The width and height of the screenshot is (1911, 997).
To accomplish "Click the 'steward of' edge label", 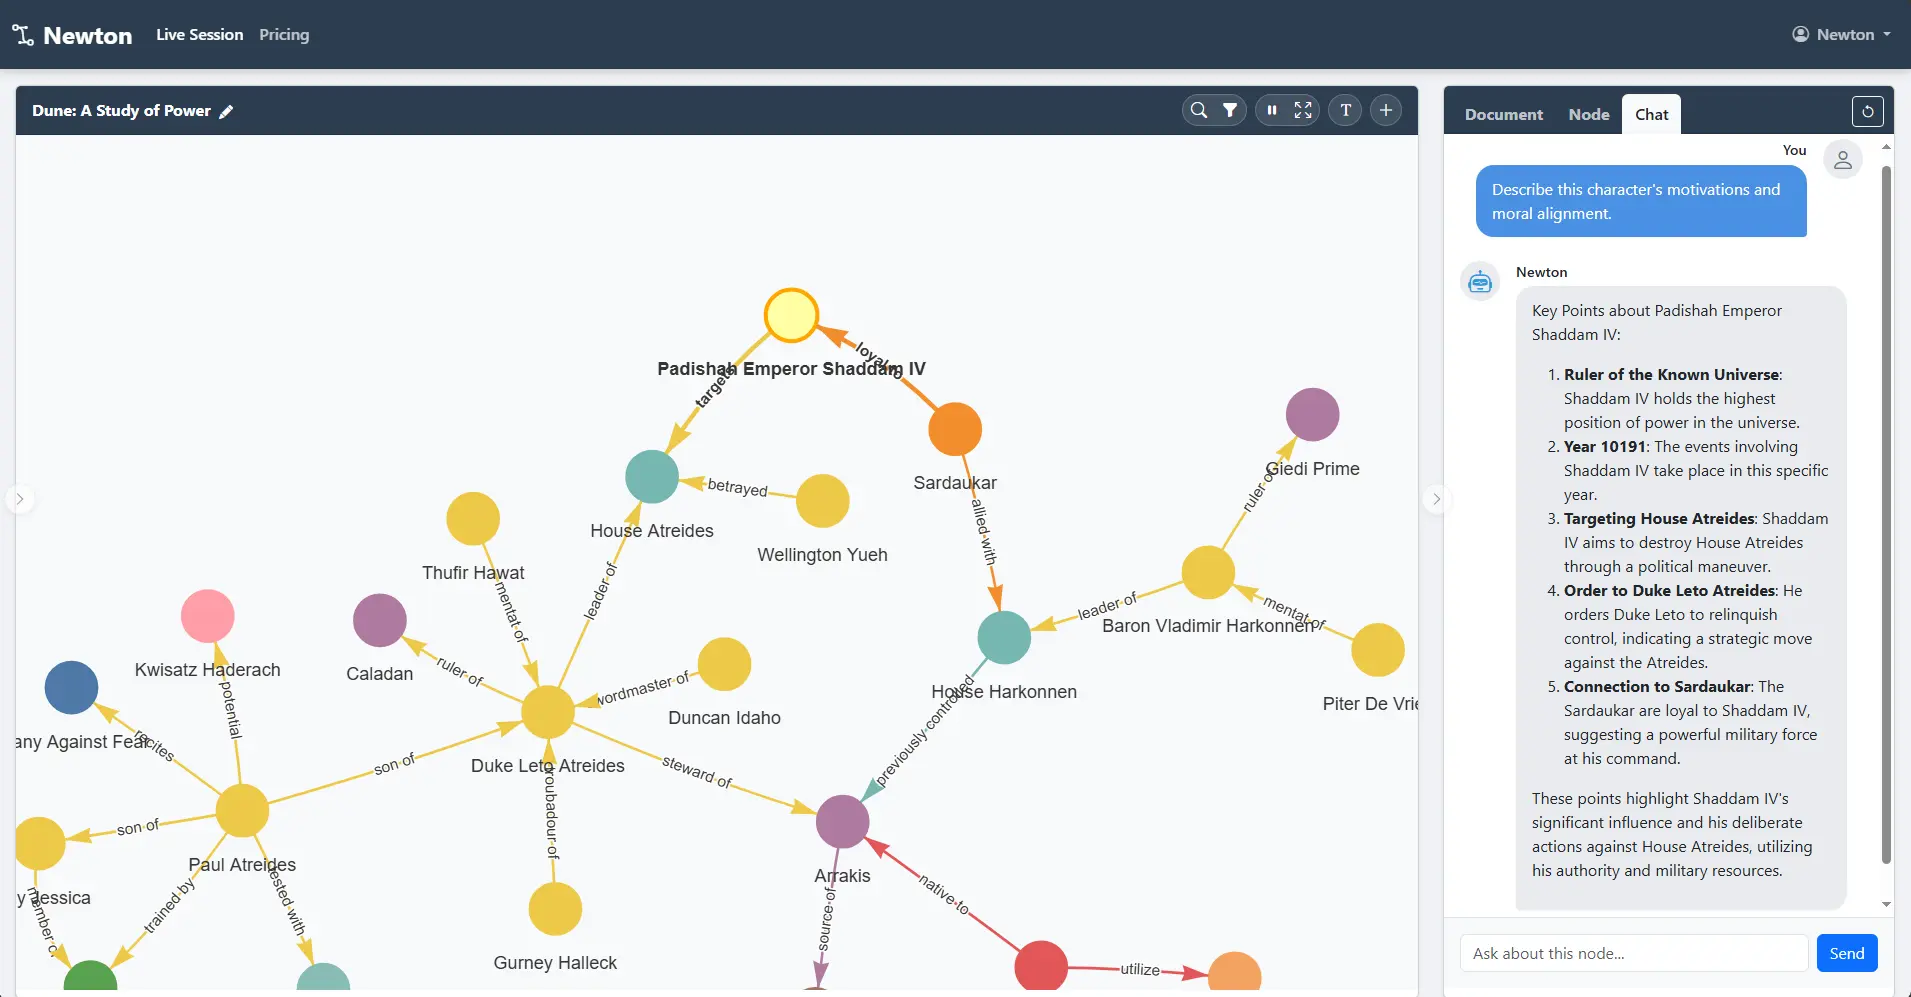I will point(697,771).
